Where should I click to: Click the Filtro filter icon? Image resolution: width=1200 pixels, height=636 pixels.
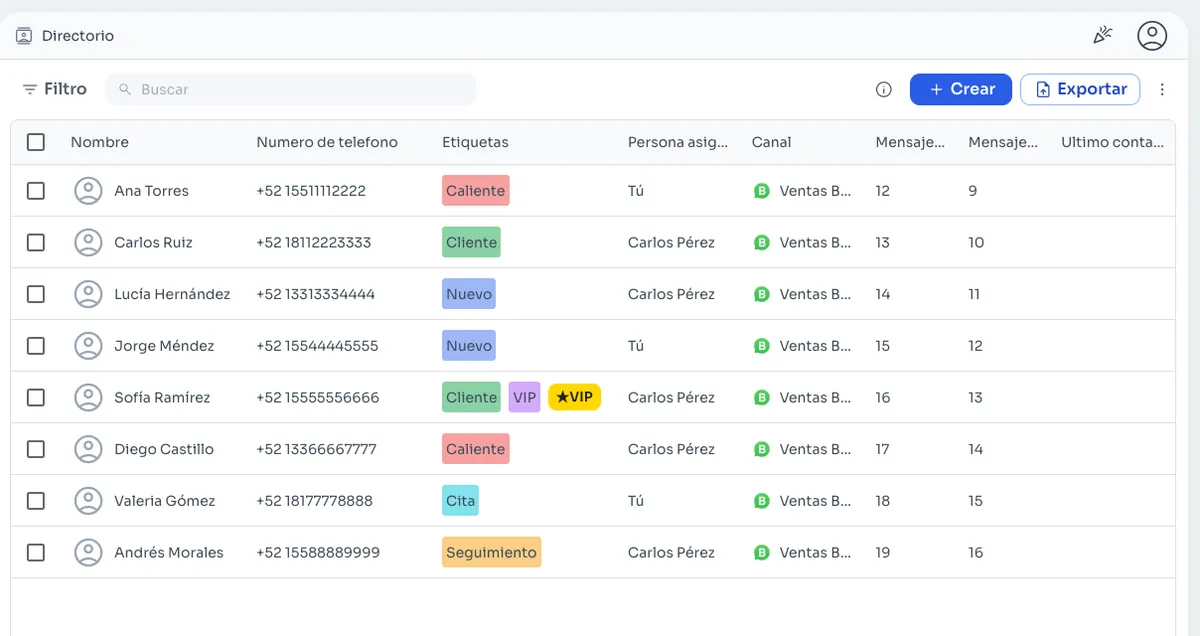[x=30, y=89]
